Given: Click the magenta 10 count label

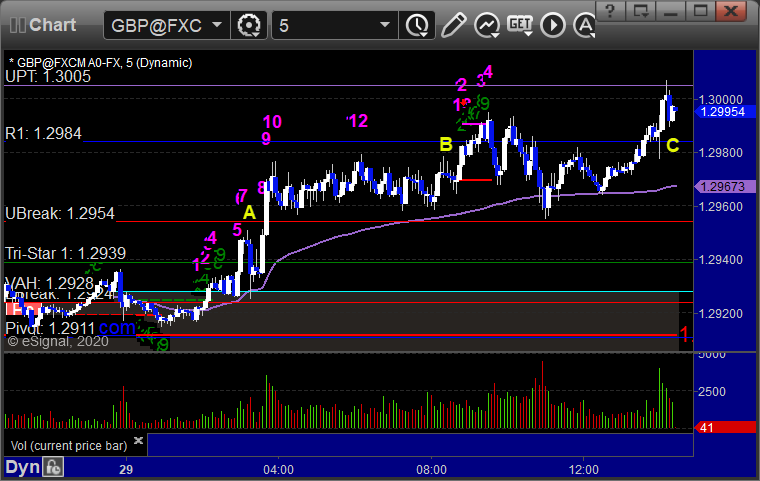Looking at the screenshot, I should coord(272,122).
